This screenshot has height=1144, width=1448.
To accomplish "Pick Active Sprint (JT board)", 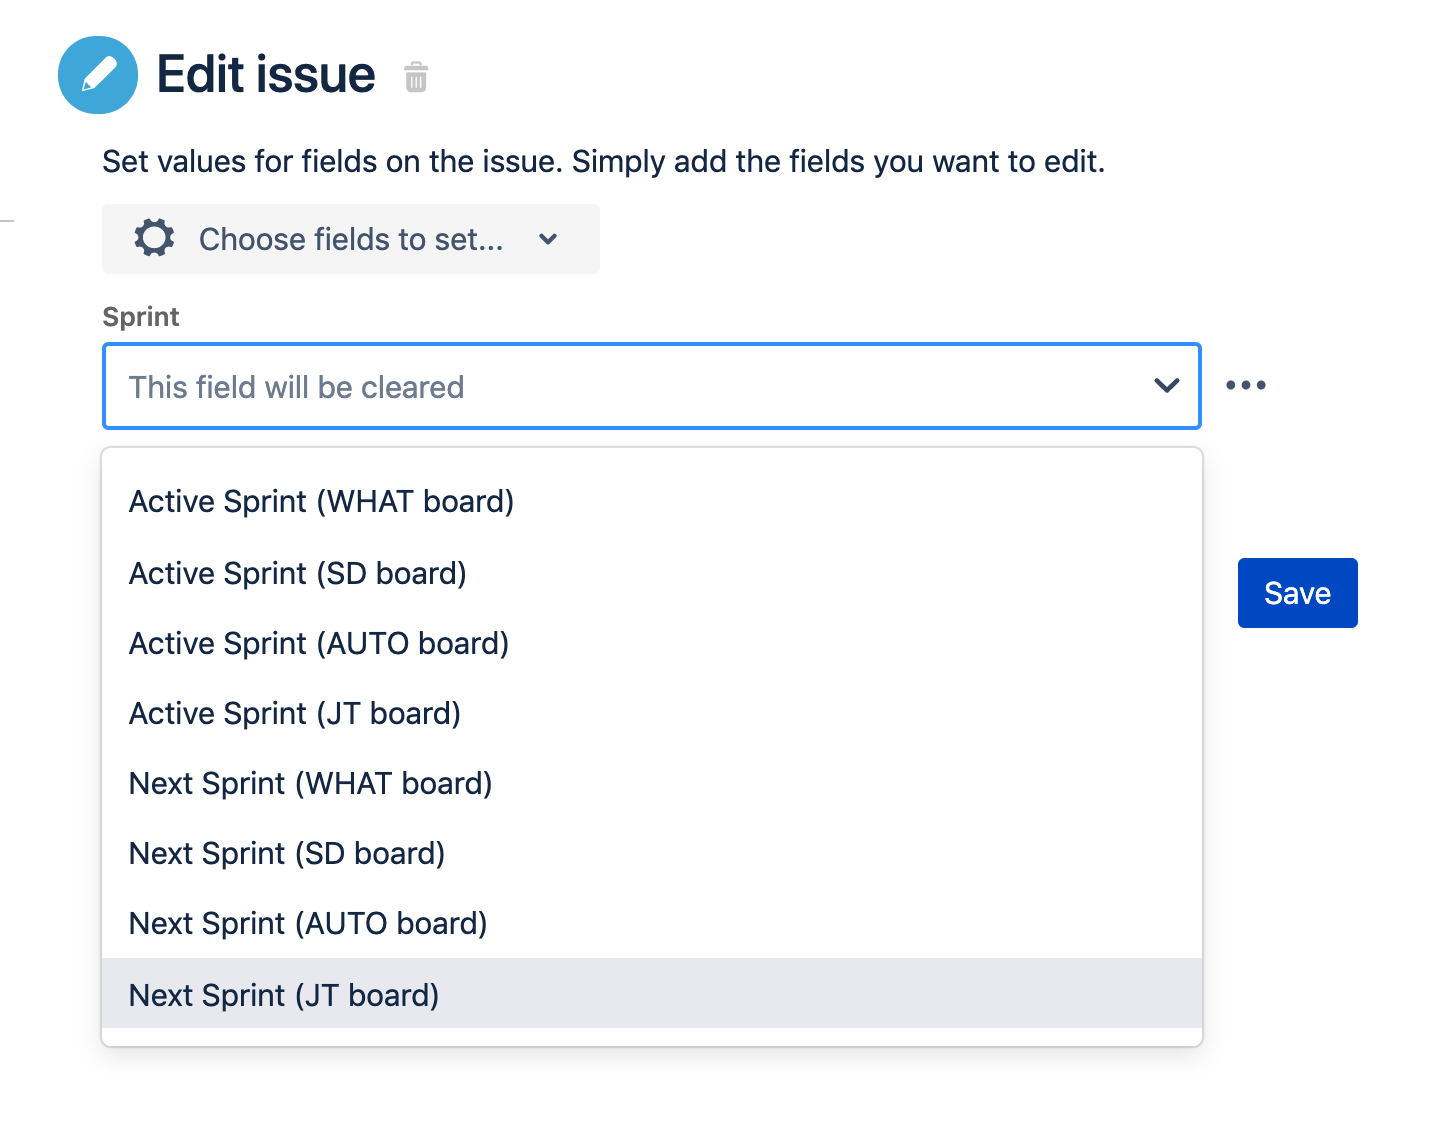I will (652, 713).
